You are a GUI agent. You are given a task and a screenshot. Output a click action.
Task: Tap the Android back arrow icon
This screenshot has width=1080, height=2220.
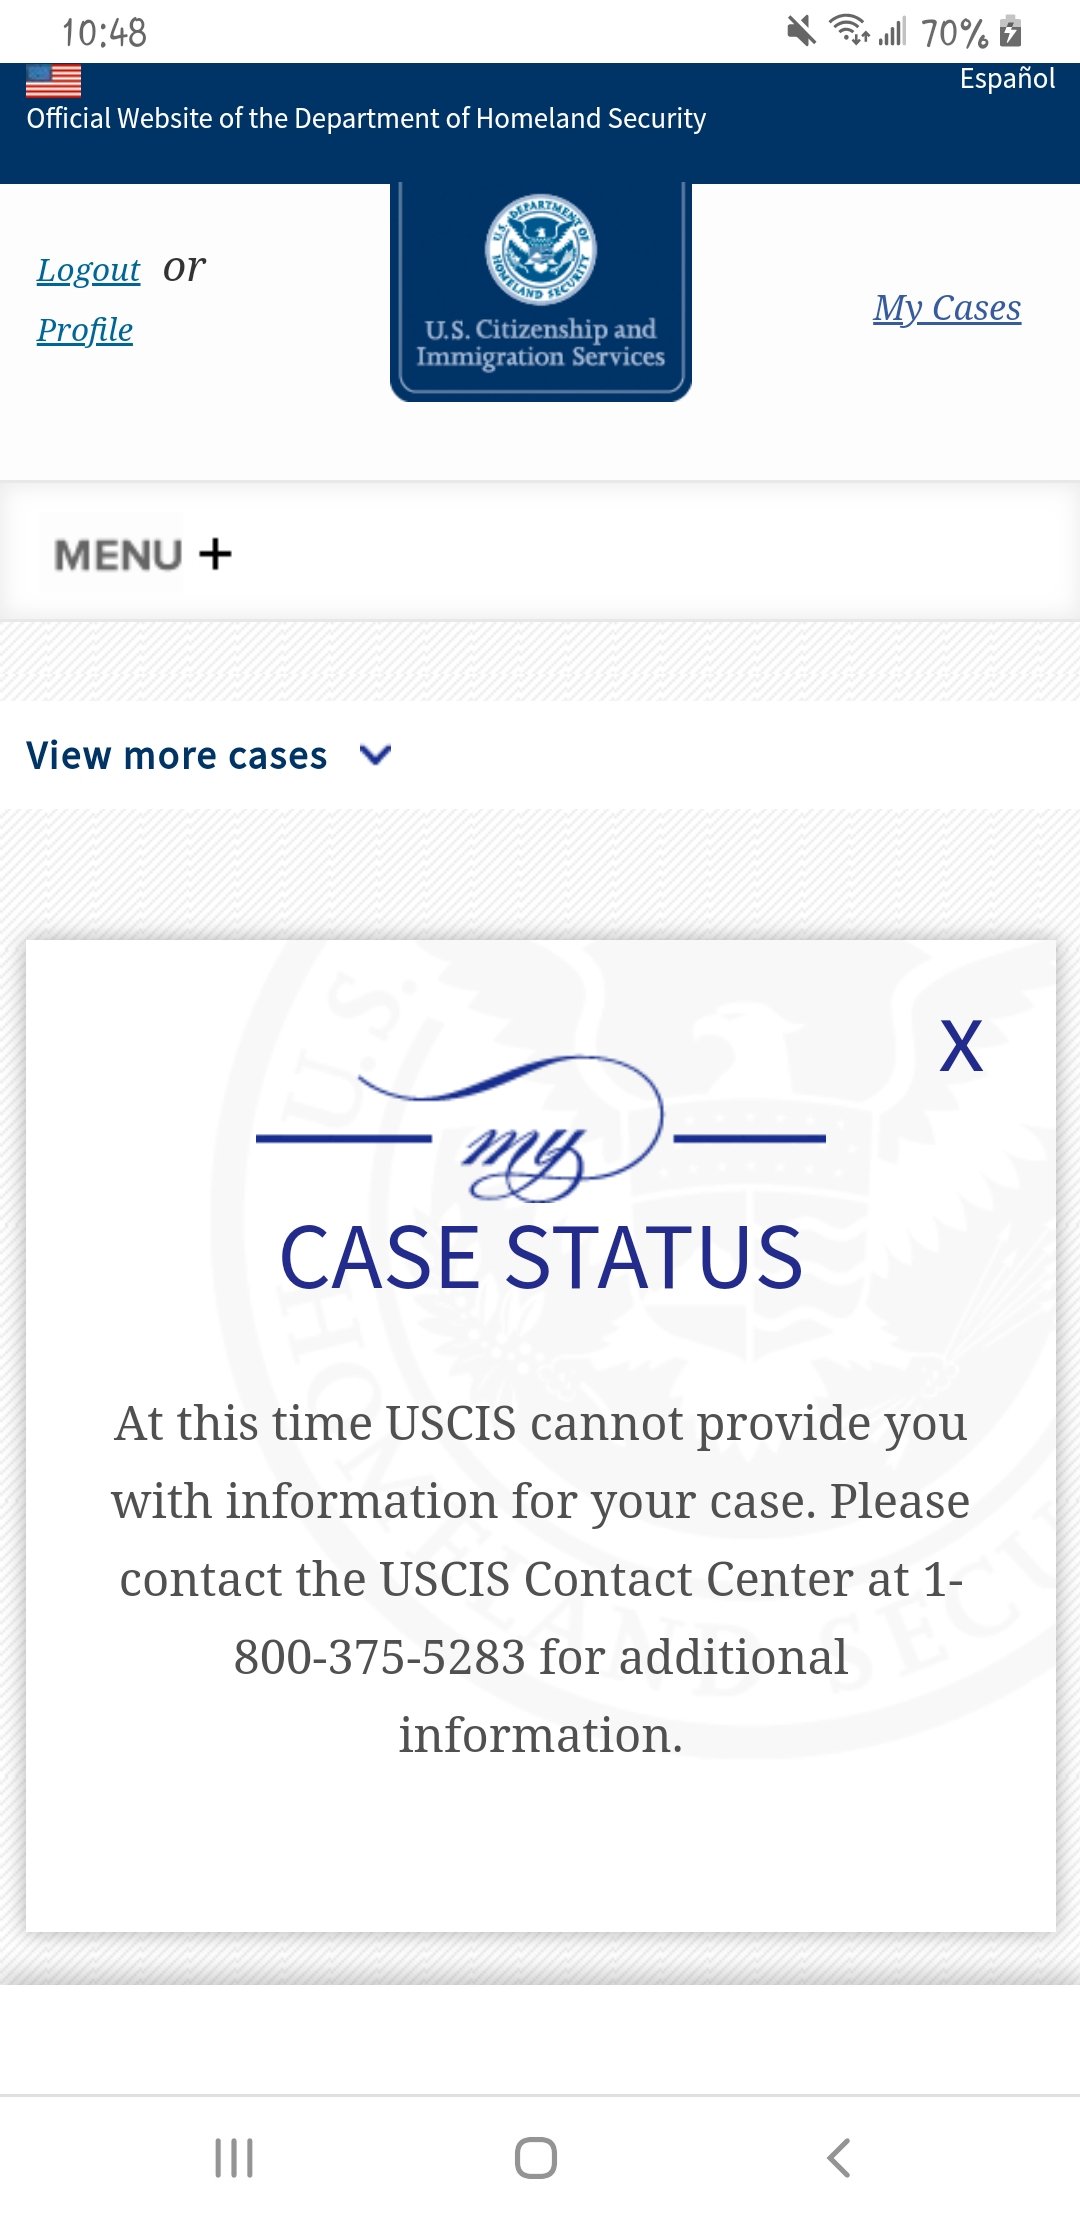click(x=839, y=2157)
